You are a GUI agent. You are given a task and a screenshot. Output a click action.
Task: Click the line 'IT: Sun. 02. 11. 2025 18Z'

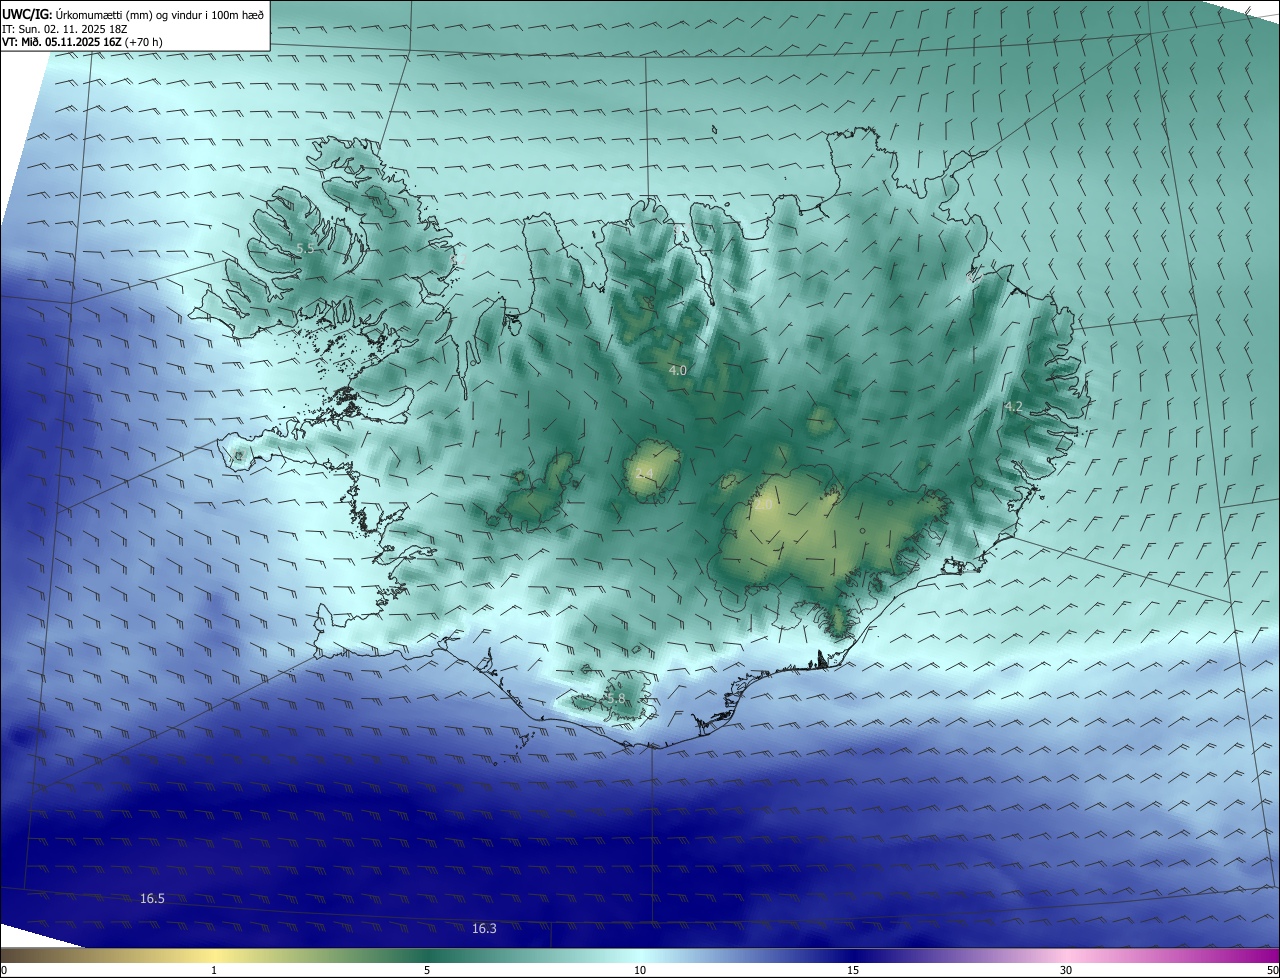(x=66, y=29)
